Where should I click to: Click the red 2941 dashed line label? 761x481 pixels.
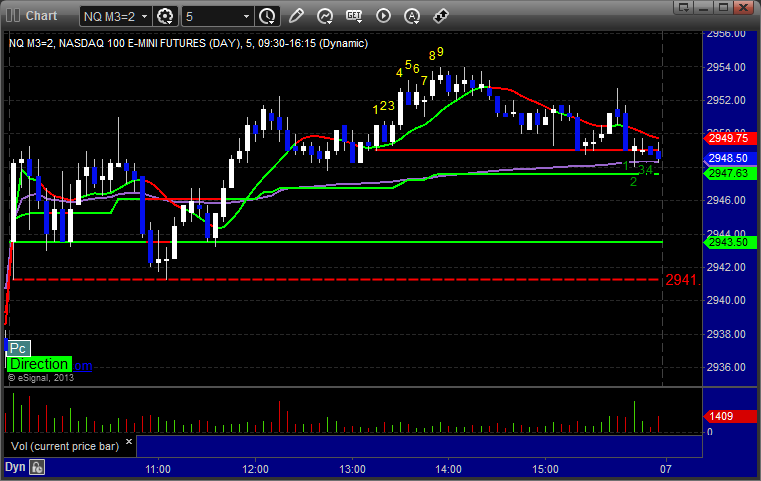tap(681, 280)
